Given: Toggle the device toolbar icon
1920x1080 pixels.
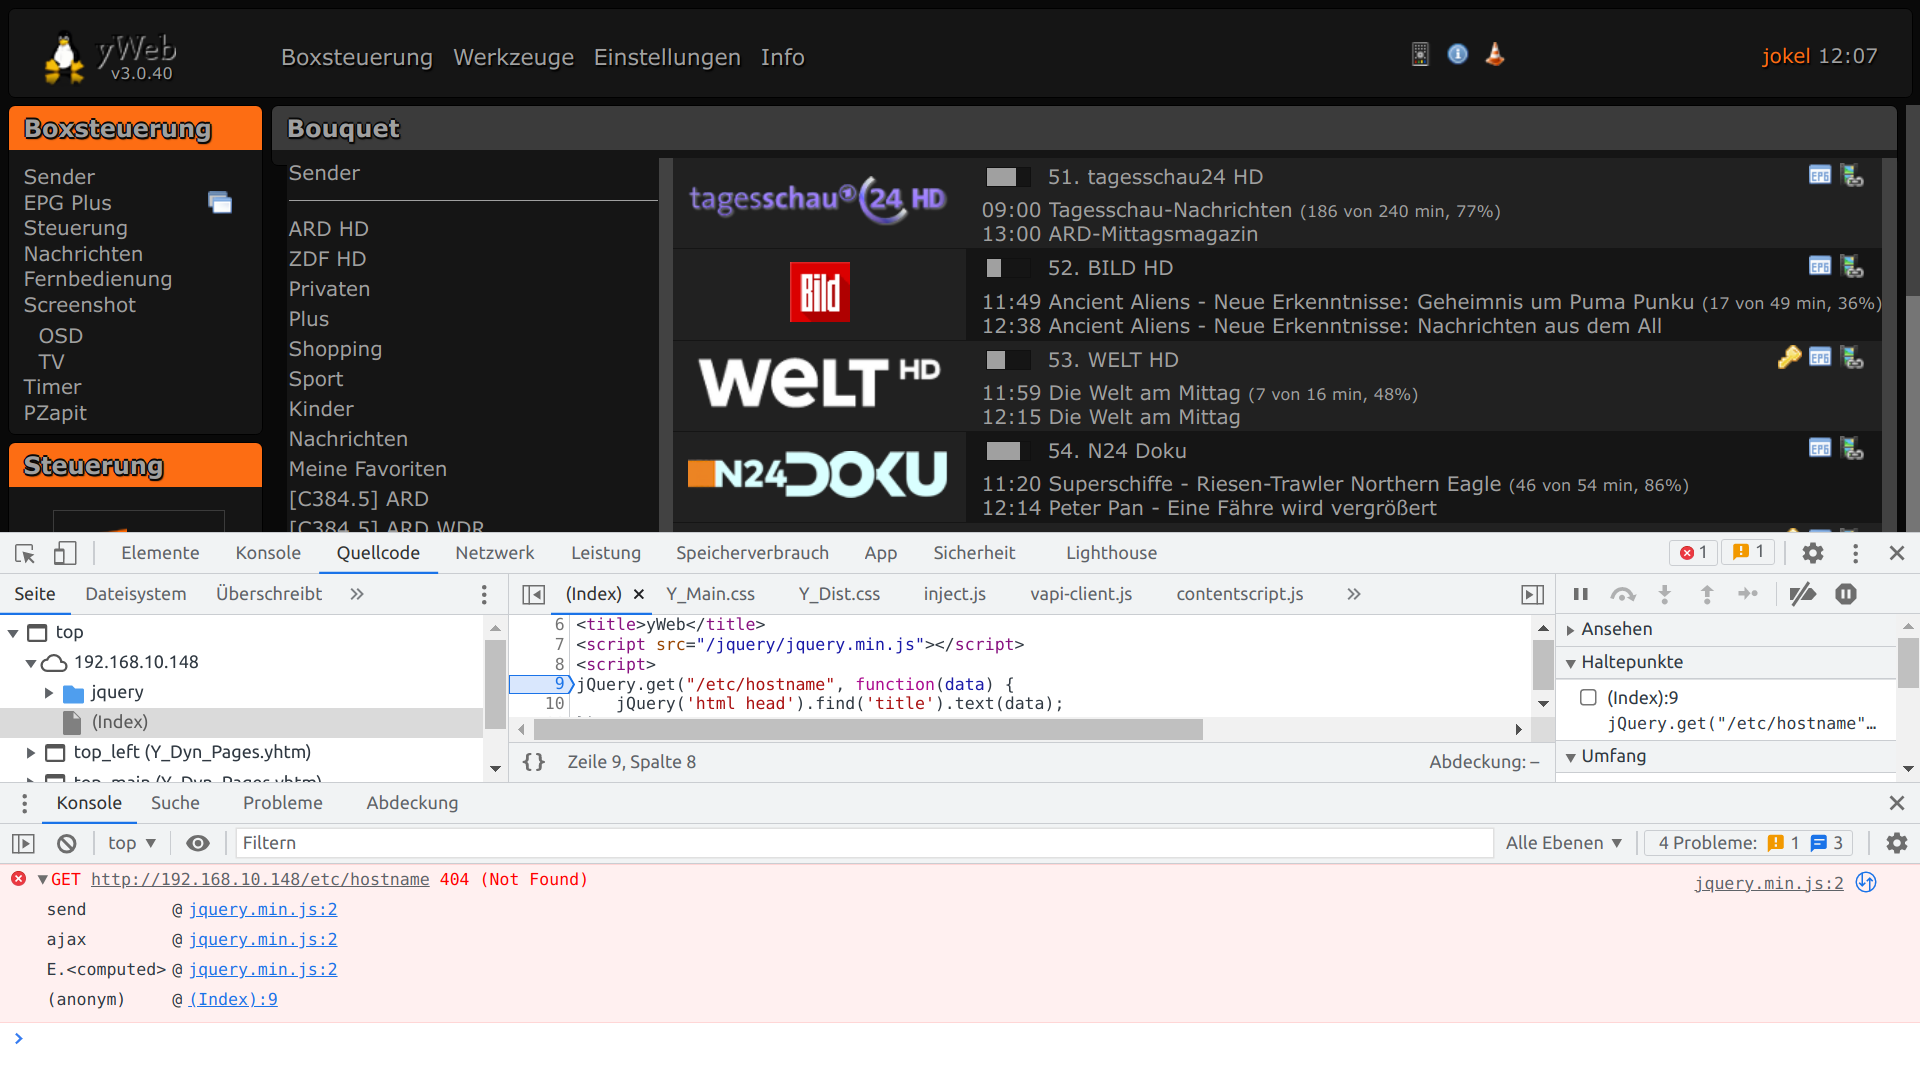Looking at the screenshot, I should (65, 553).
